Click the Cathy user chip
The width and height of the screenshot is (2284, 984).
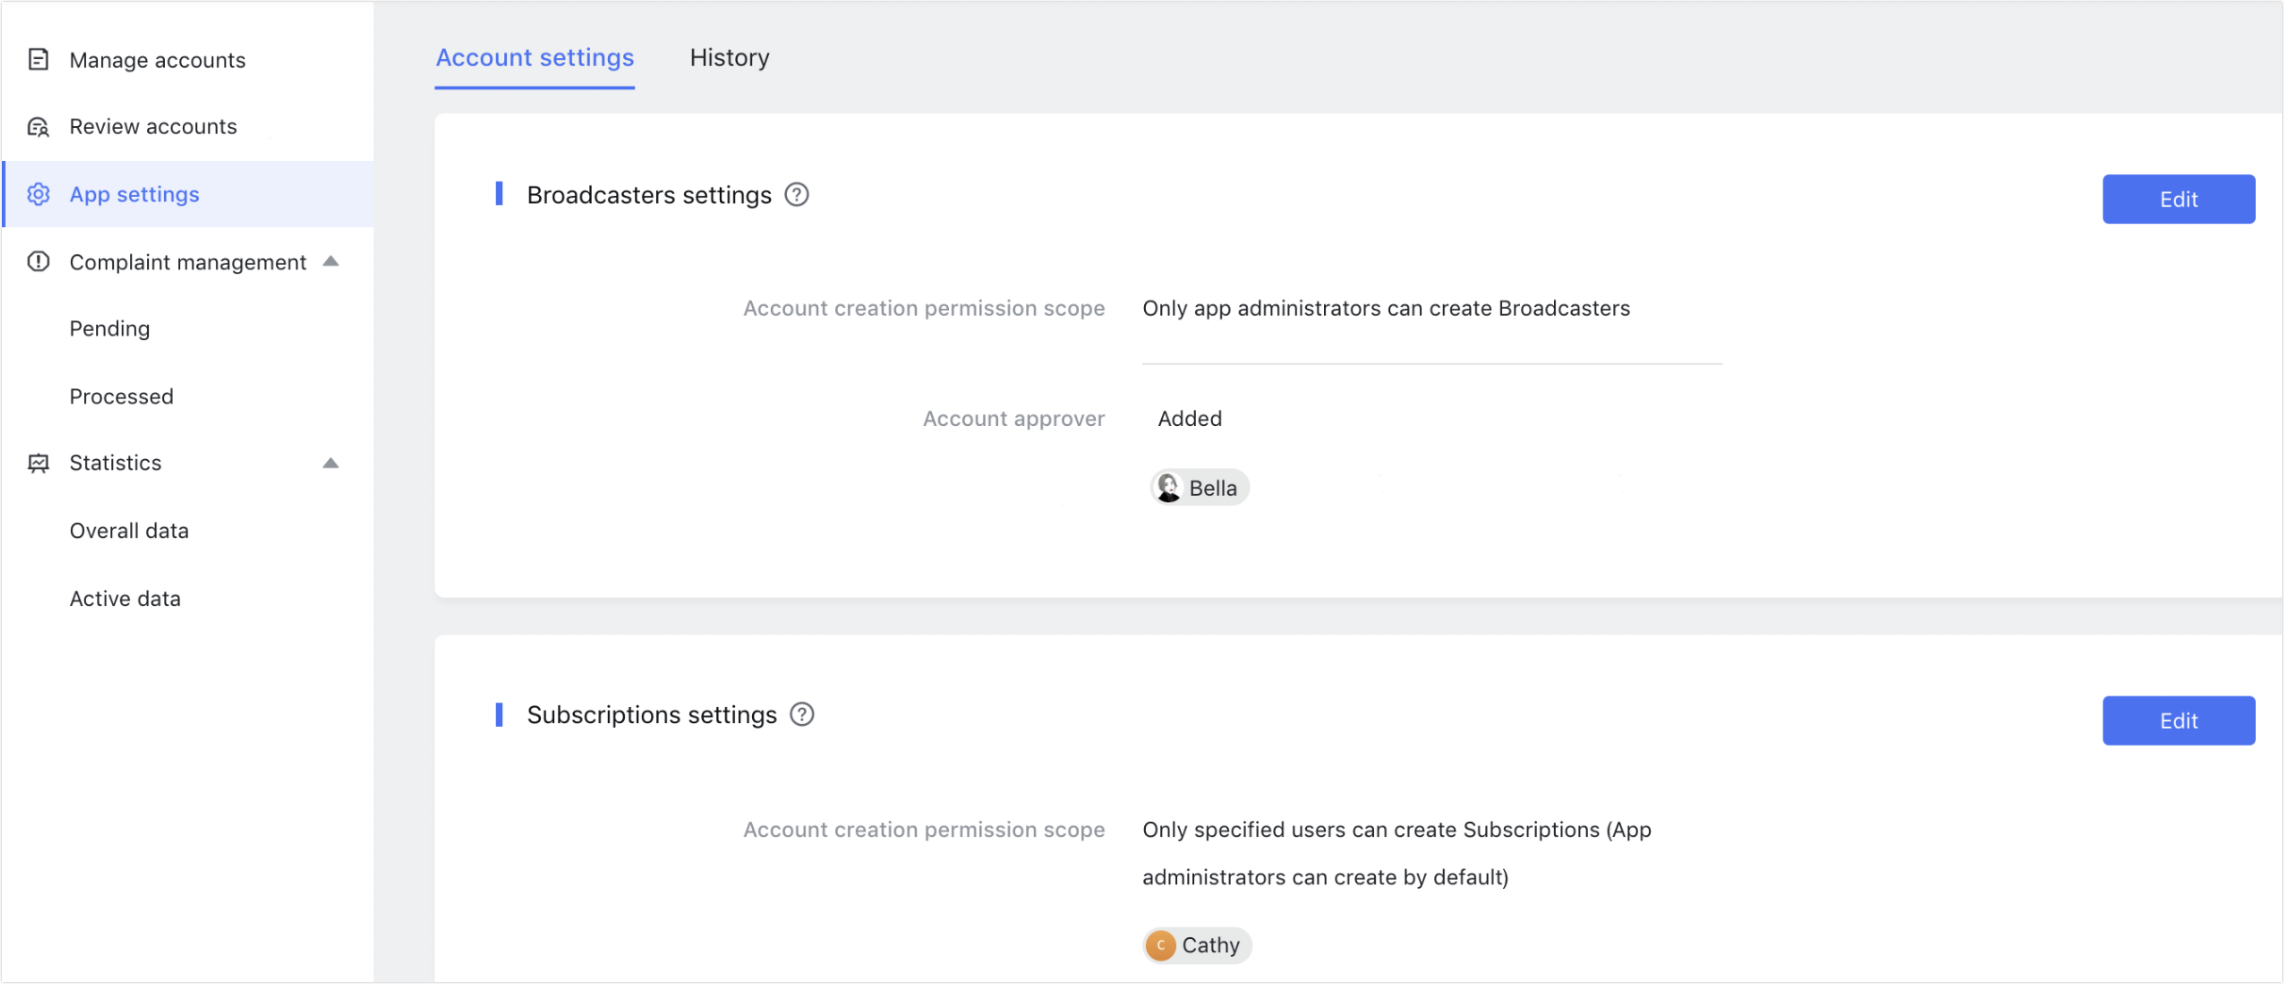coord(1196,944)
